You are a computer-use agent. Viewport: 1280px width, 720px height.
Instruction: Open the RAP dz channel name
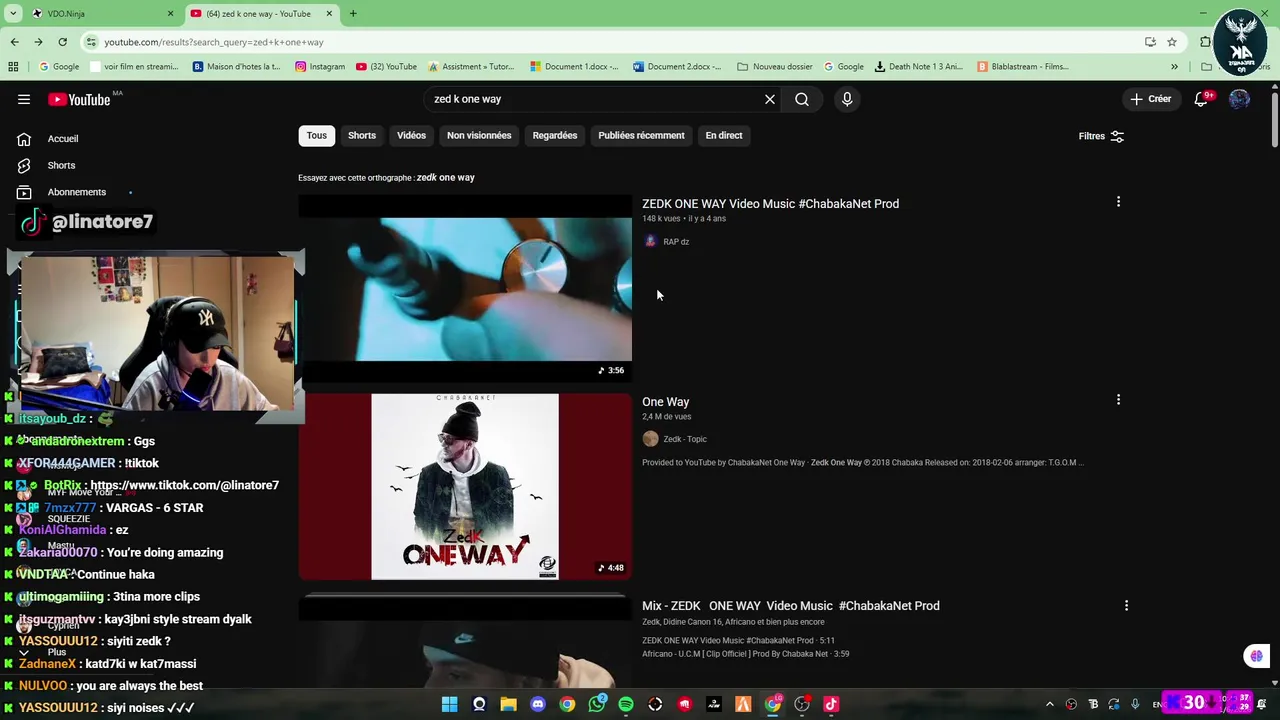tap(676, 241)
